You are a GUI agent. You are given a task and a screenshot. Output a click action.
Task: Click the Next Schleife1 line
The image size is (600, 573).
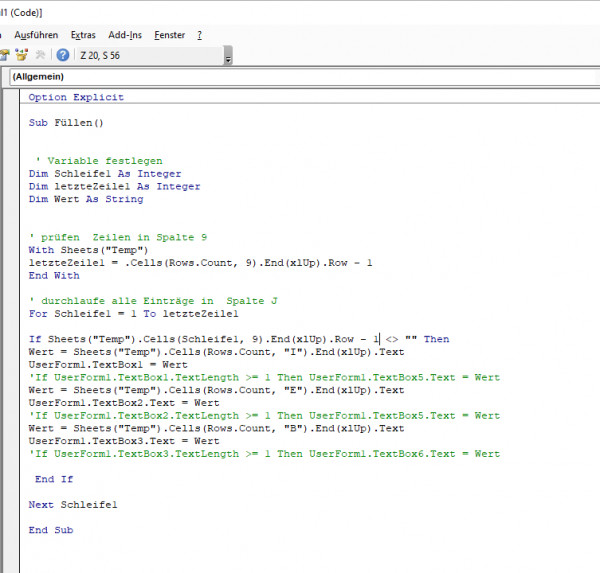(73, 505)
